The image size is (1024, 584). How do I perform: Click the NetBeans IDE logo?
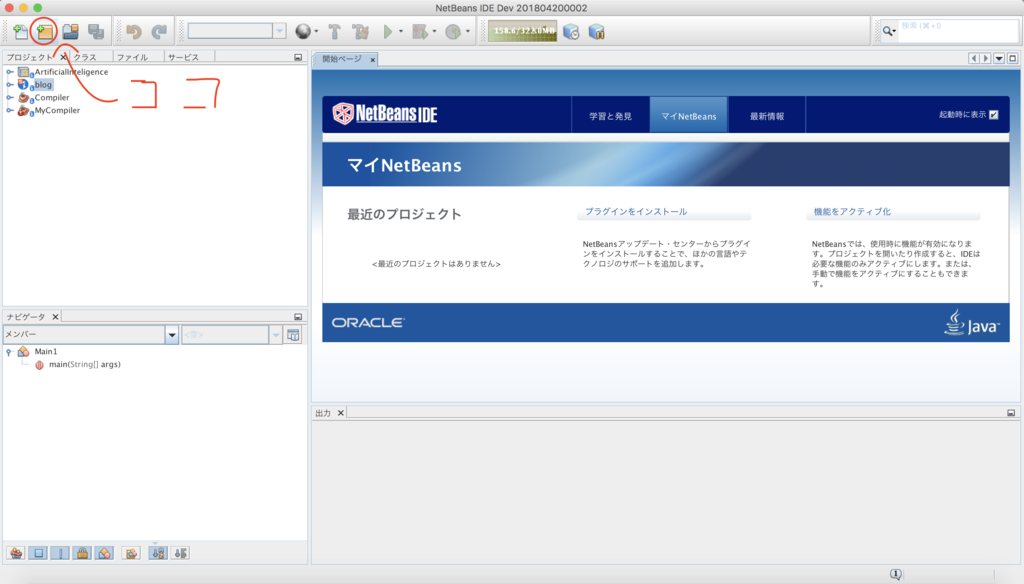(385, 114)
